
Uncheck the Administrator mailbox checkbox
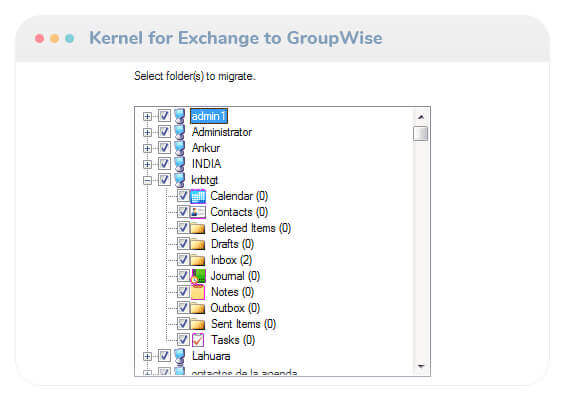tap(164, 132)
